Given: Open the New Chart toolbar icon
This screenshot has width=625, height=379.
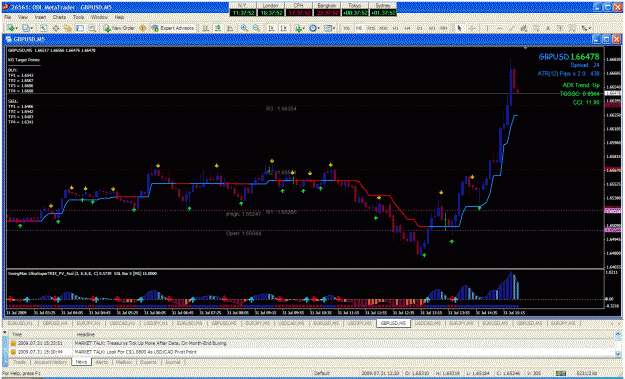Looking at the screenshot, I should [x=10, y=28].
